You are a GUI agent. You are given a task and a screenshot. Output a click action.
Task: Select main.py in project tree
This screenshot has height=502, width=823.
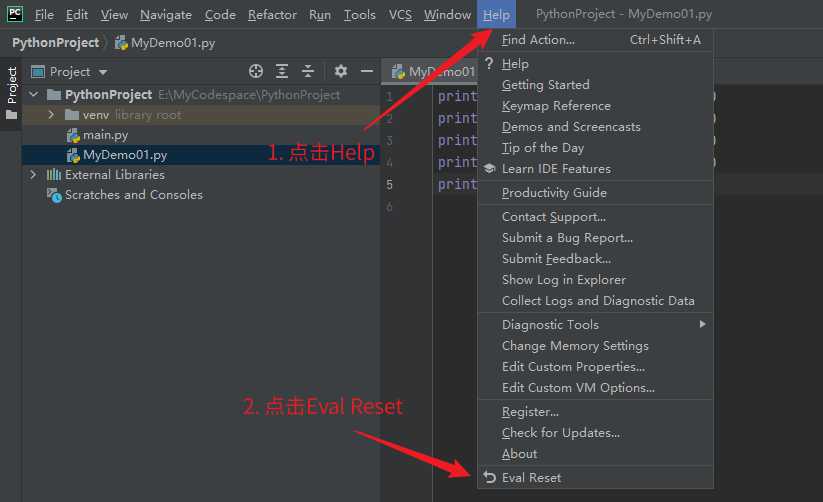point(105,135)
